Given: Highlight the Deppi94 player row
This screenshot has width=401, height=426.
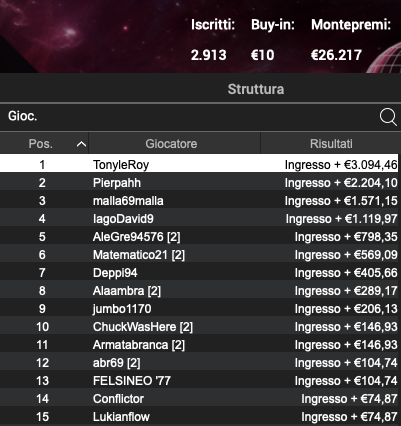Looking at the screenshot, I should pyautogui.click(x=199, y=273).
